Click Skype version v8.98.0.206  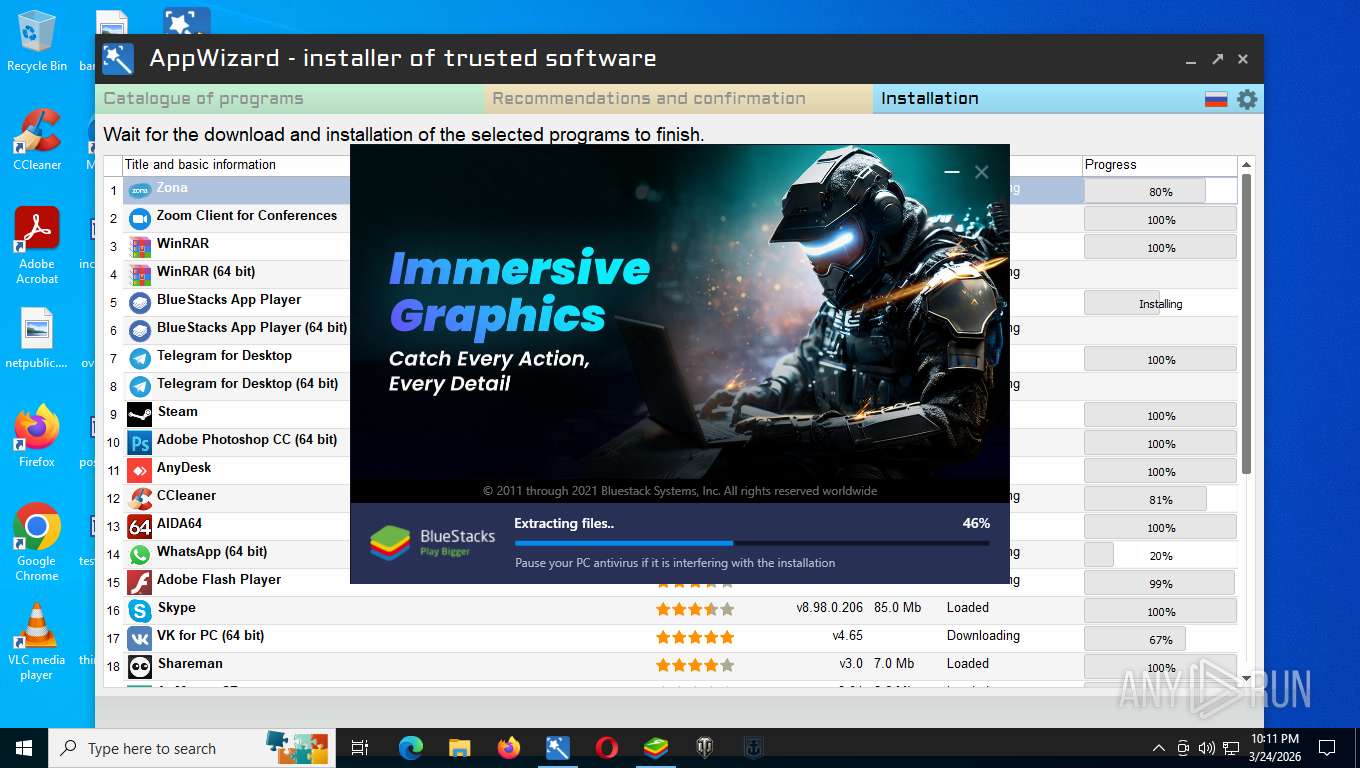coord(830,607)
